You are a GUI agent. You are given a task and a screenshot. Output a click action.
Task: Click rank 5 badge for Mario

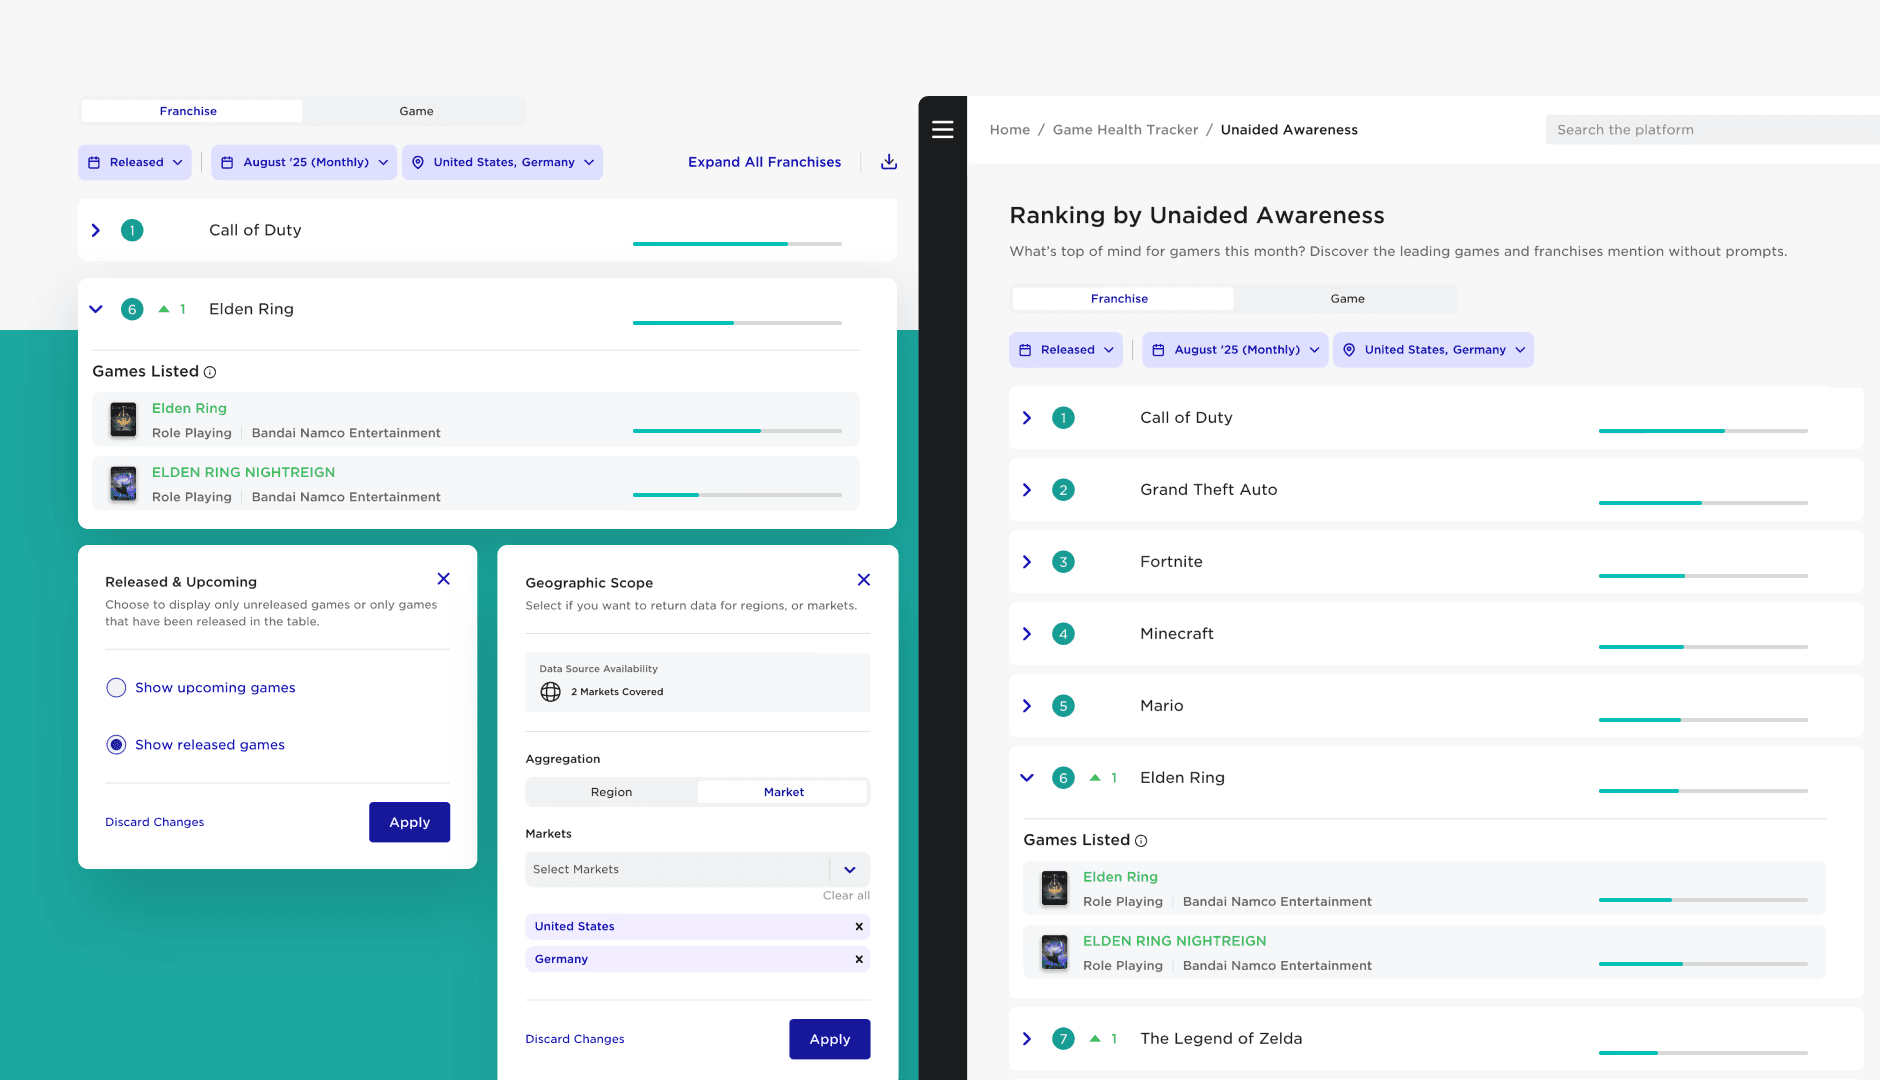coord(1063,706)
